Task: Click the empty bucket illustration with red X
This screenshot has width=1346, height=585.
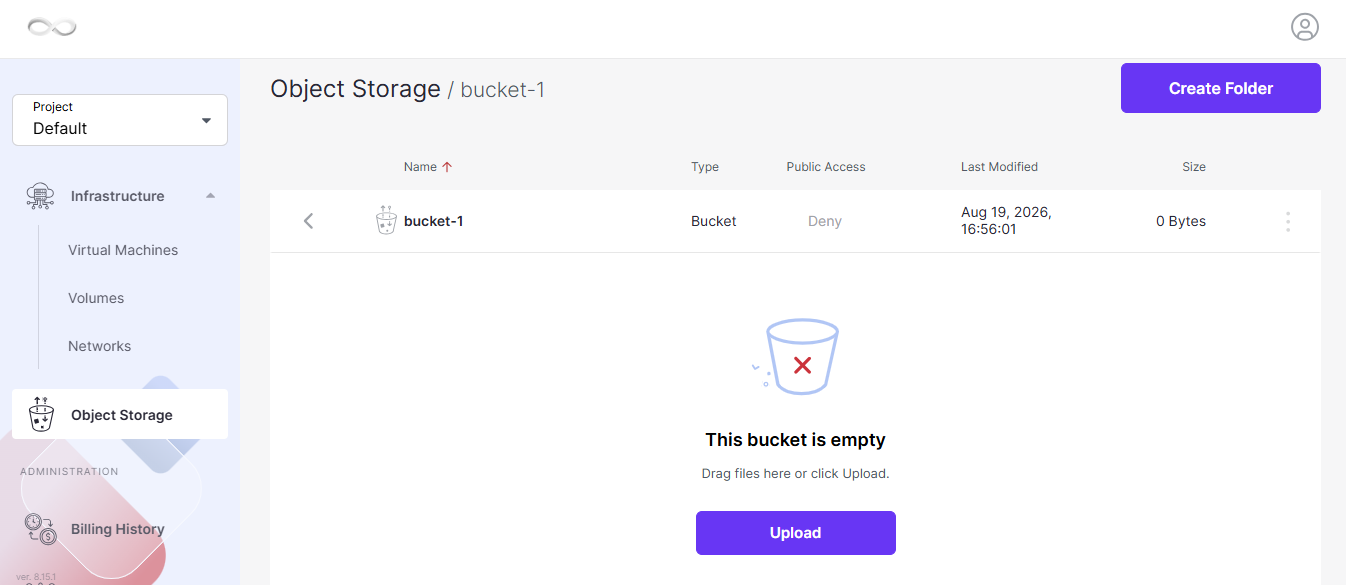Action: click(x=796, y=357)
